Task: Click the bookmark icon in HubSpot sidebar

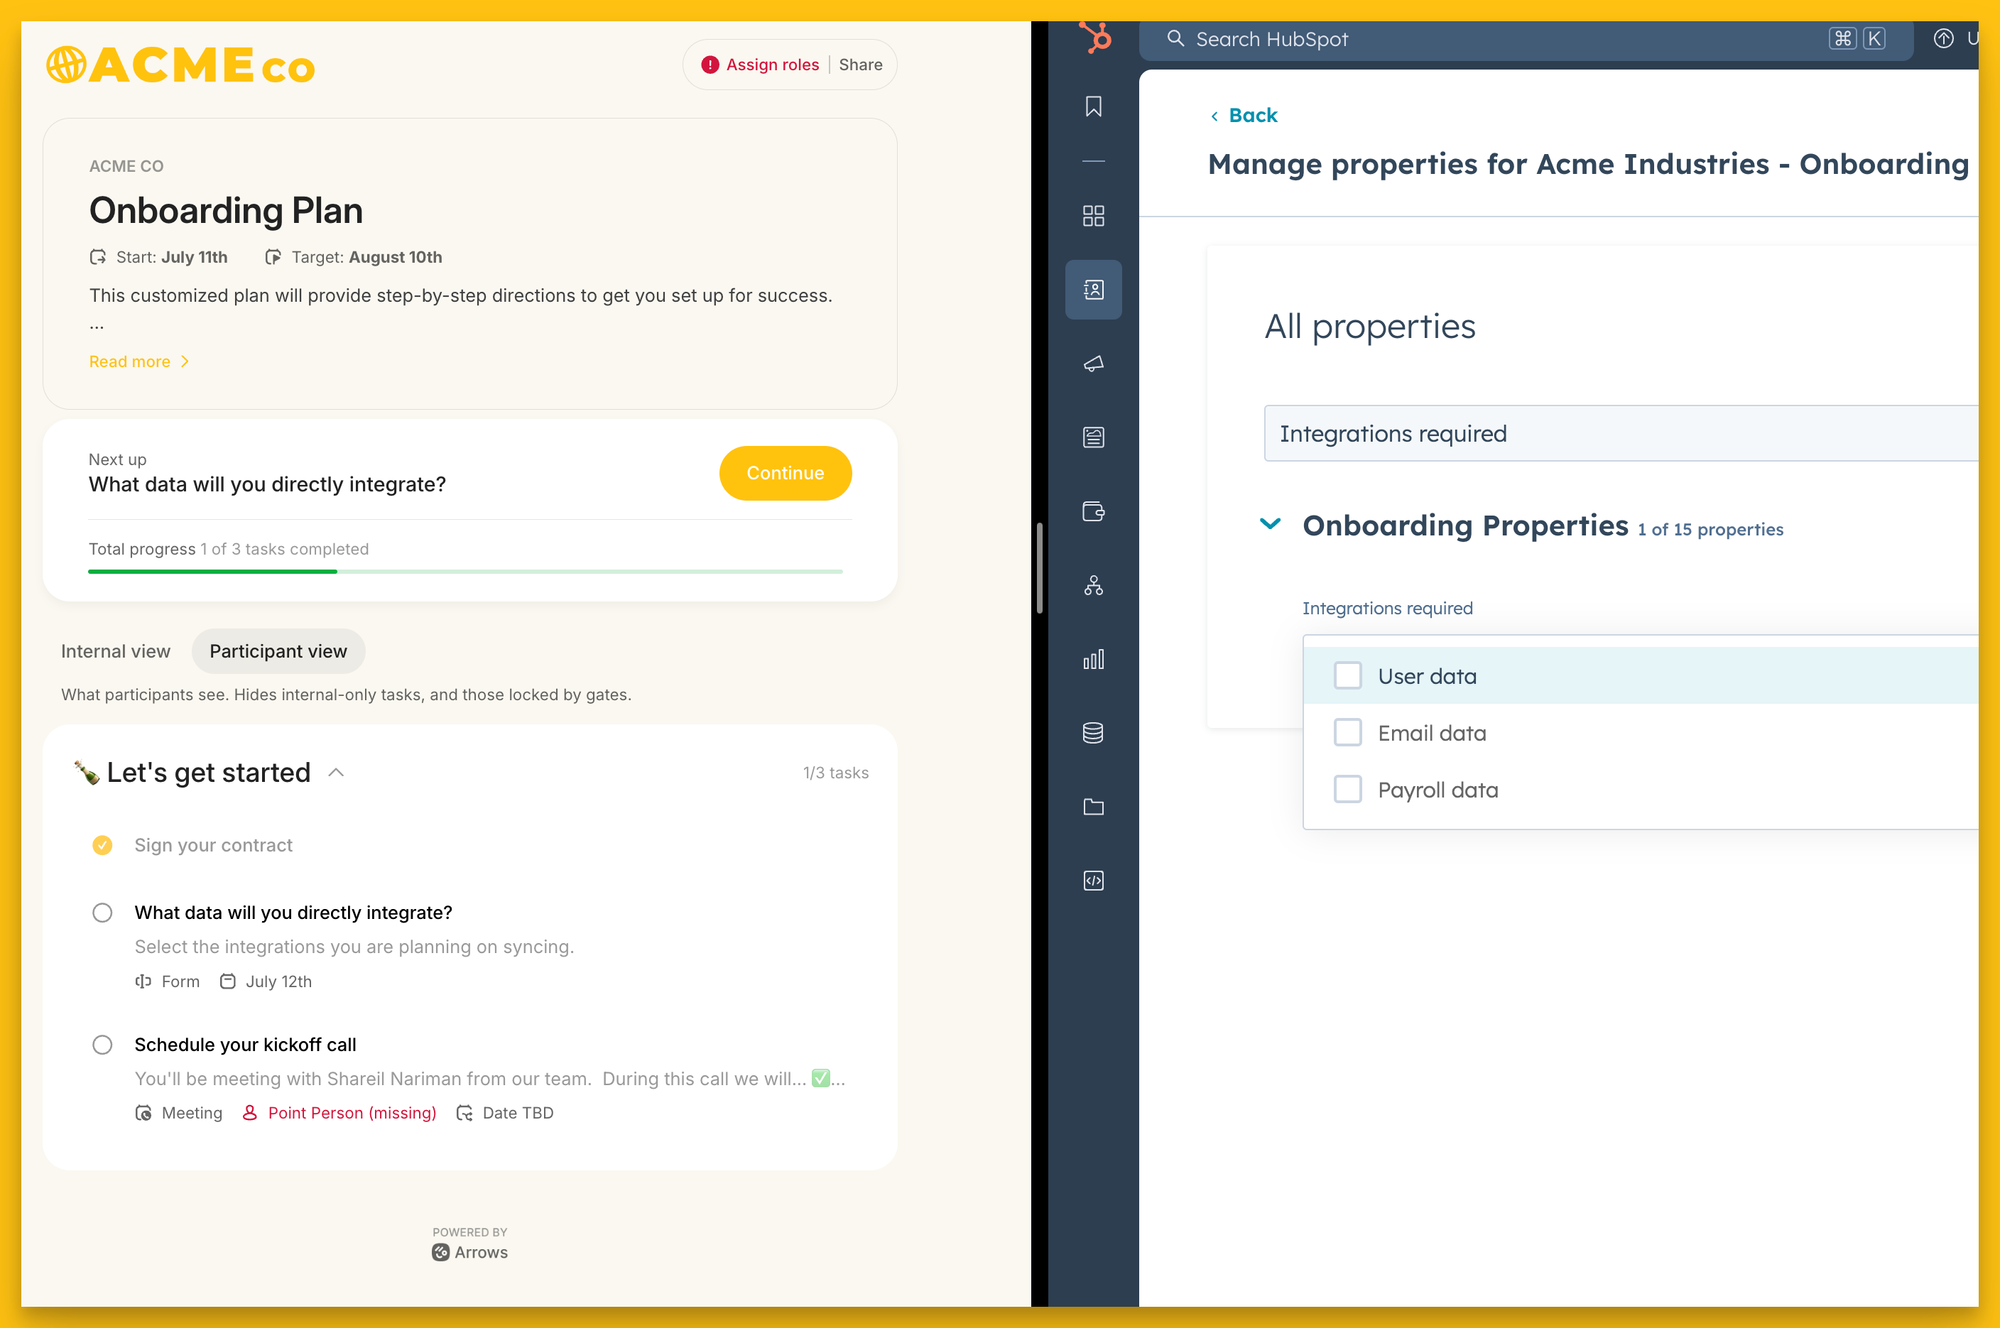Action: (x=1093, y=105)
